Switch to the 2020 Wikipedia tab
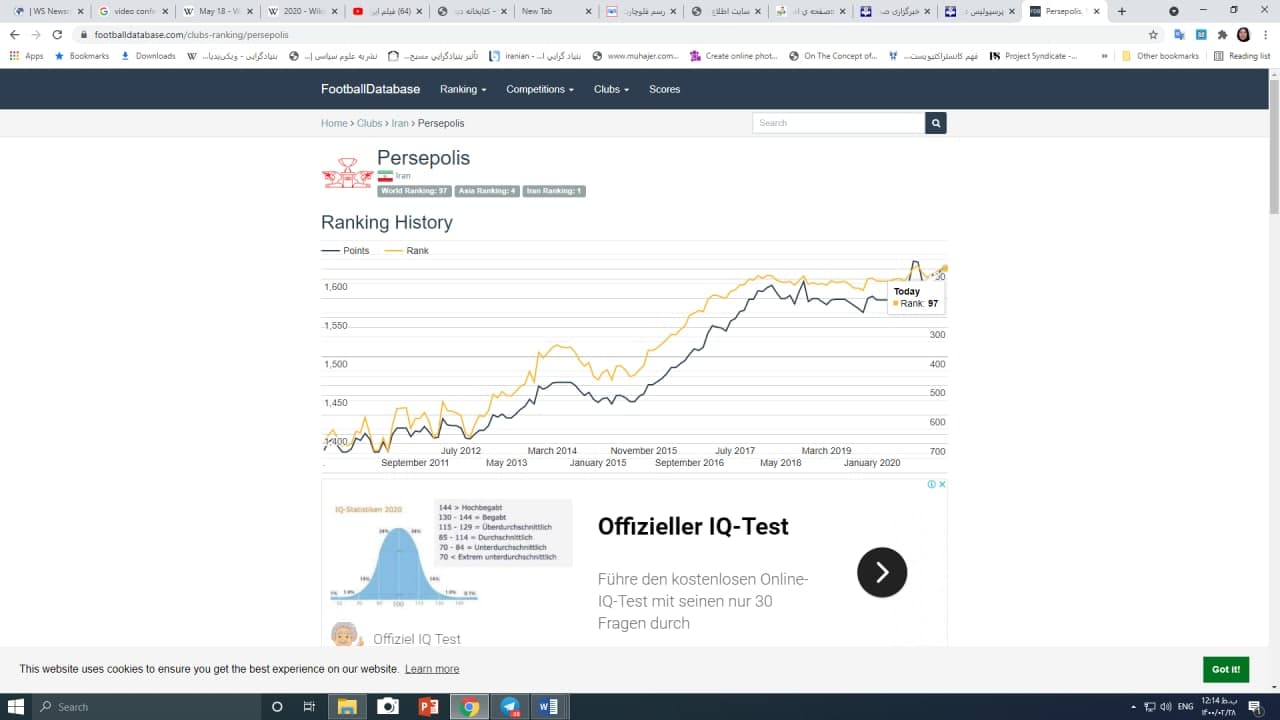 [x=301, y=11]
